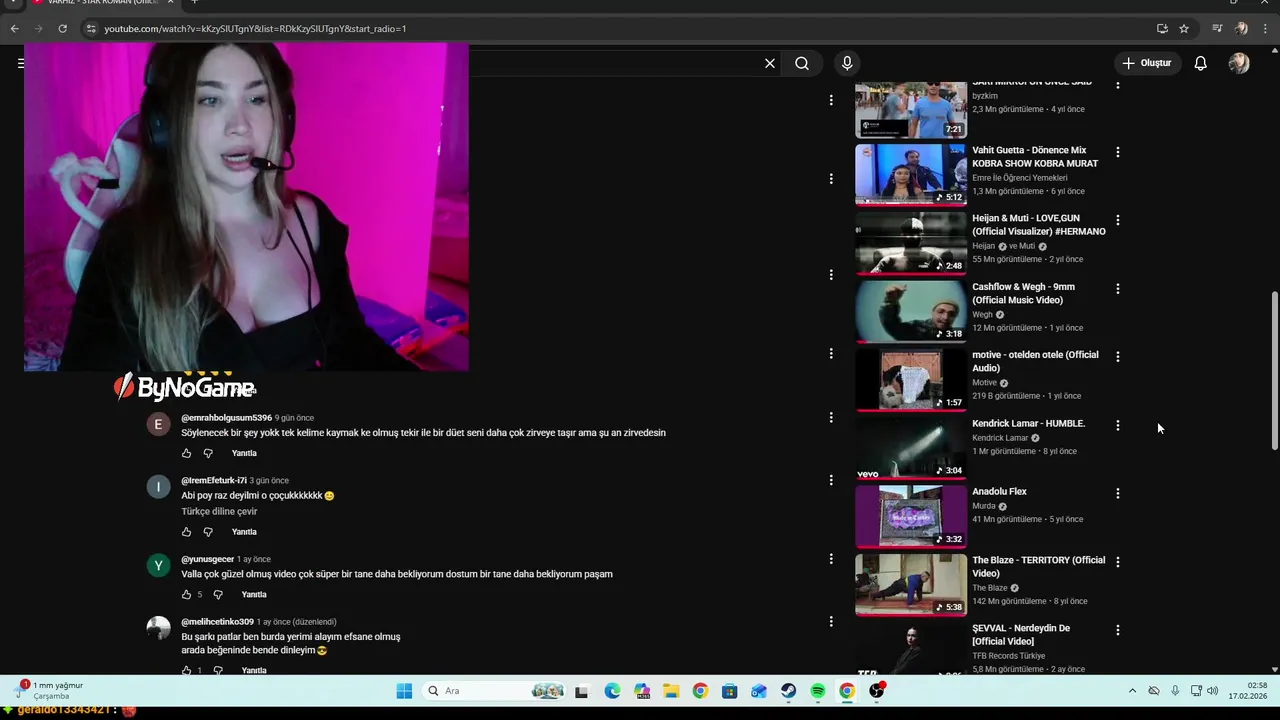Like the comment by @IremEfeturk-i7i

click(x=186, y=532)
